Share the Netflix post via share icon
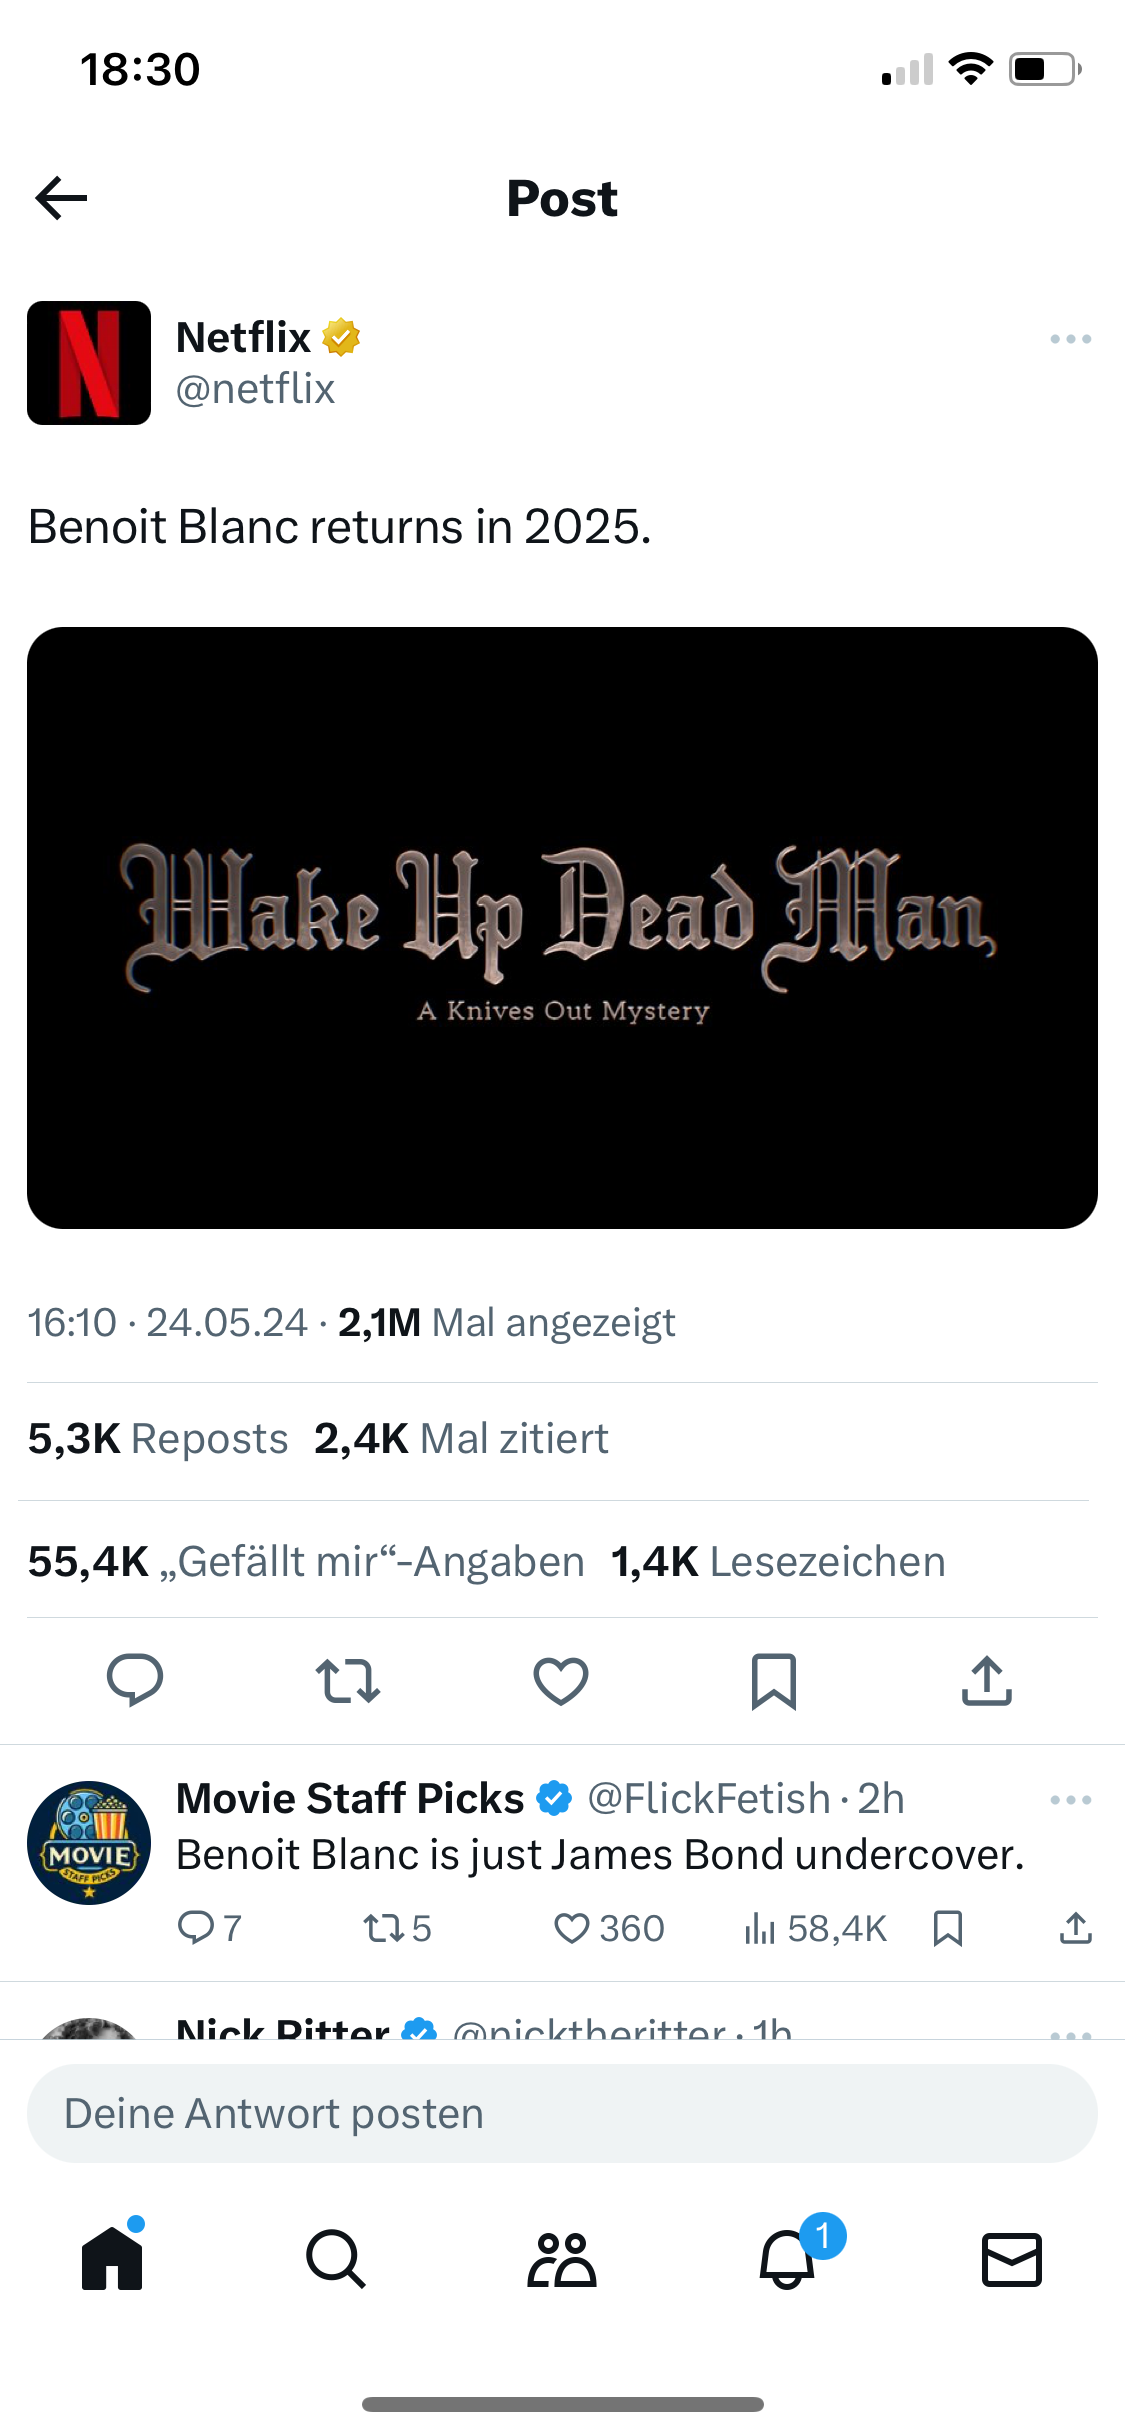Viewport: 1125px width, 2436px height. point(987,1680)
